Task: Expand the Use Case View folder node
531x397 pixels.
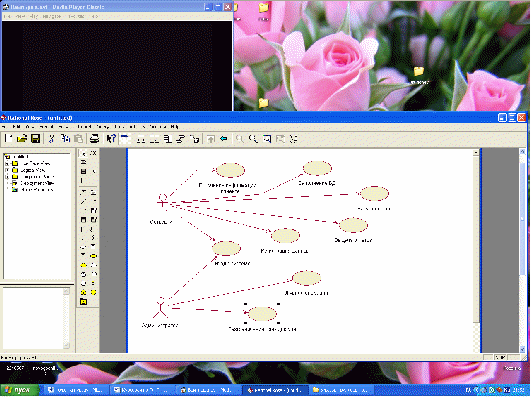Action: pos(7,164)
